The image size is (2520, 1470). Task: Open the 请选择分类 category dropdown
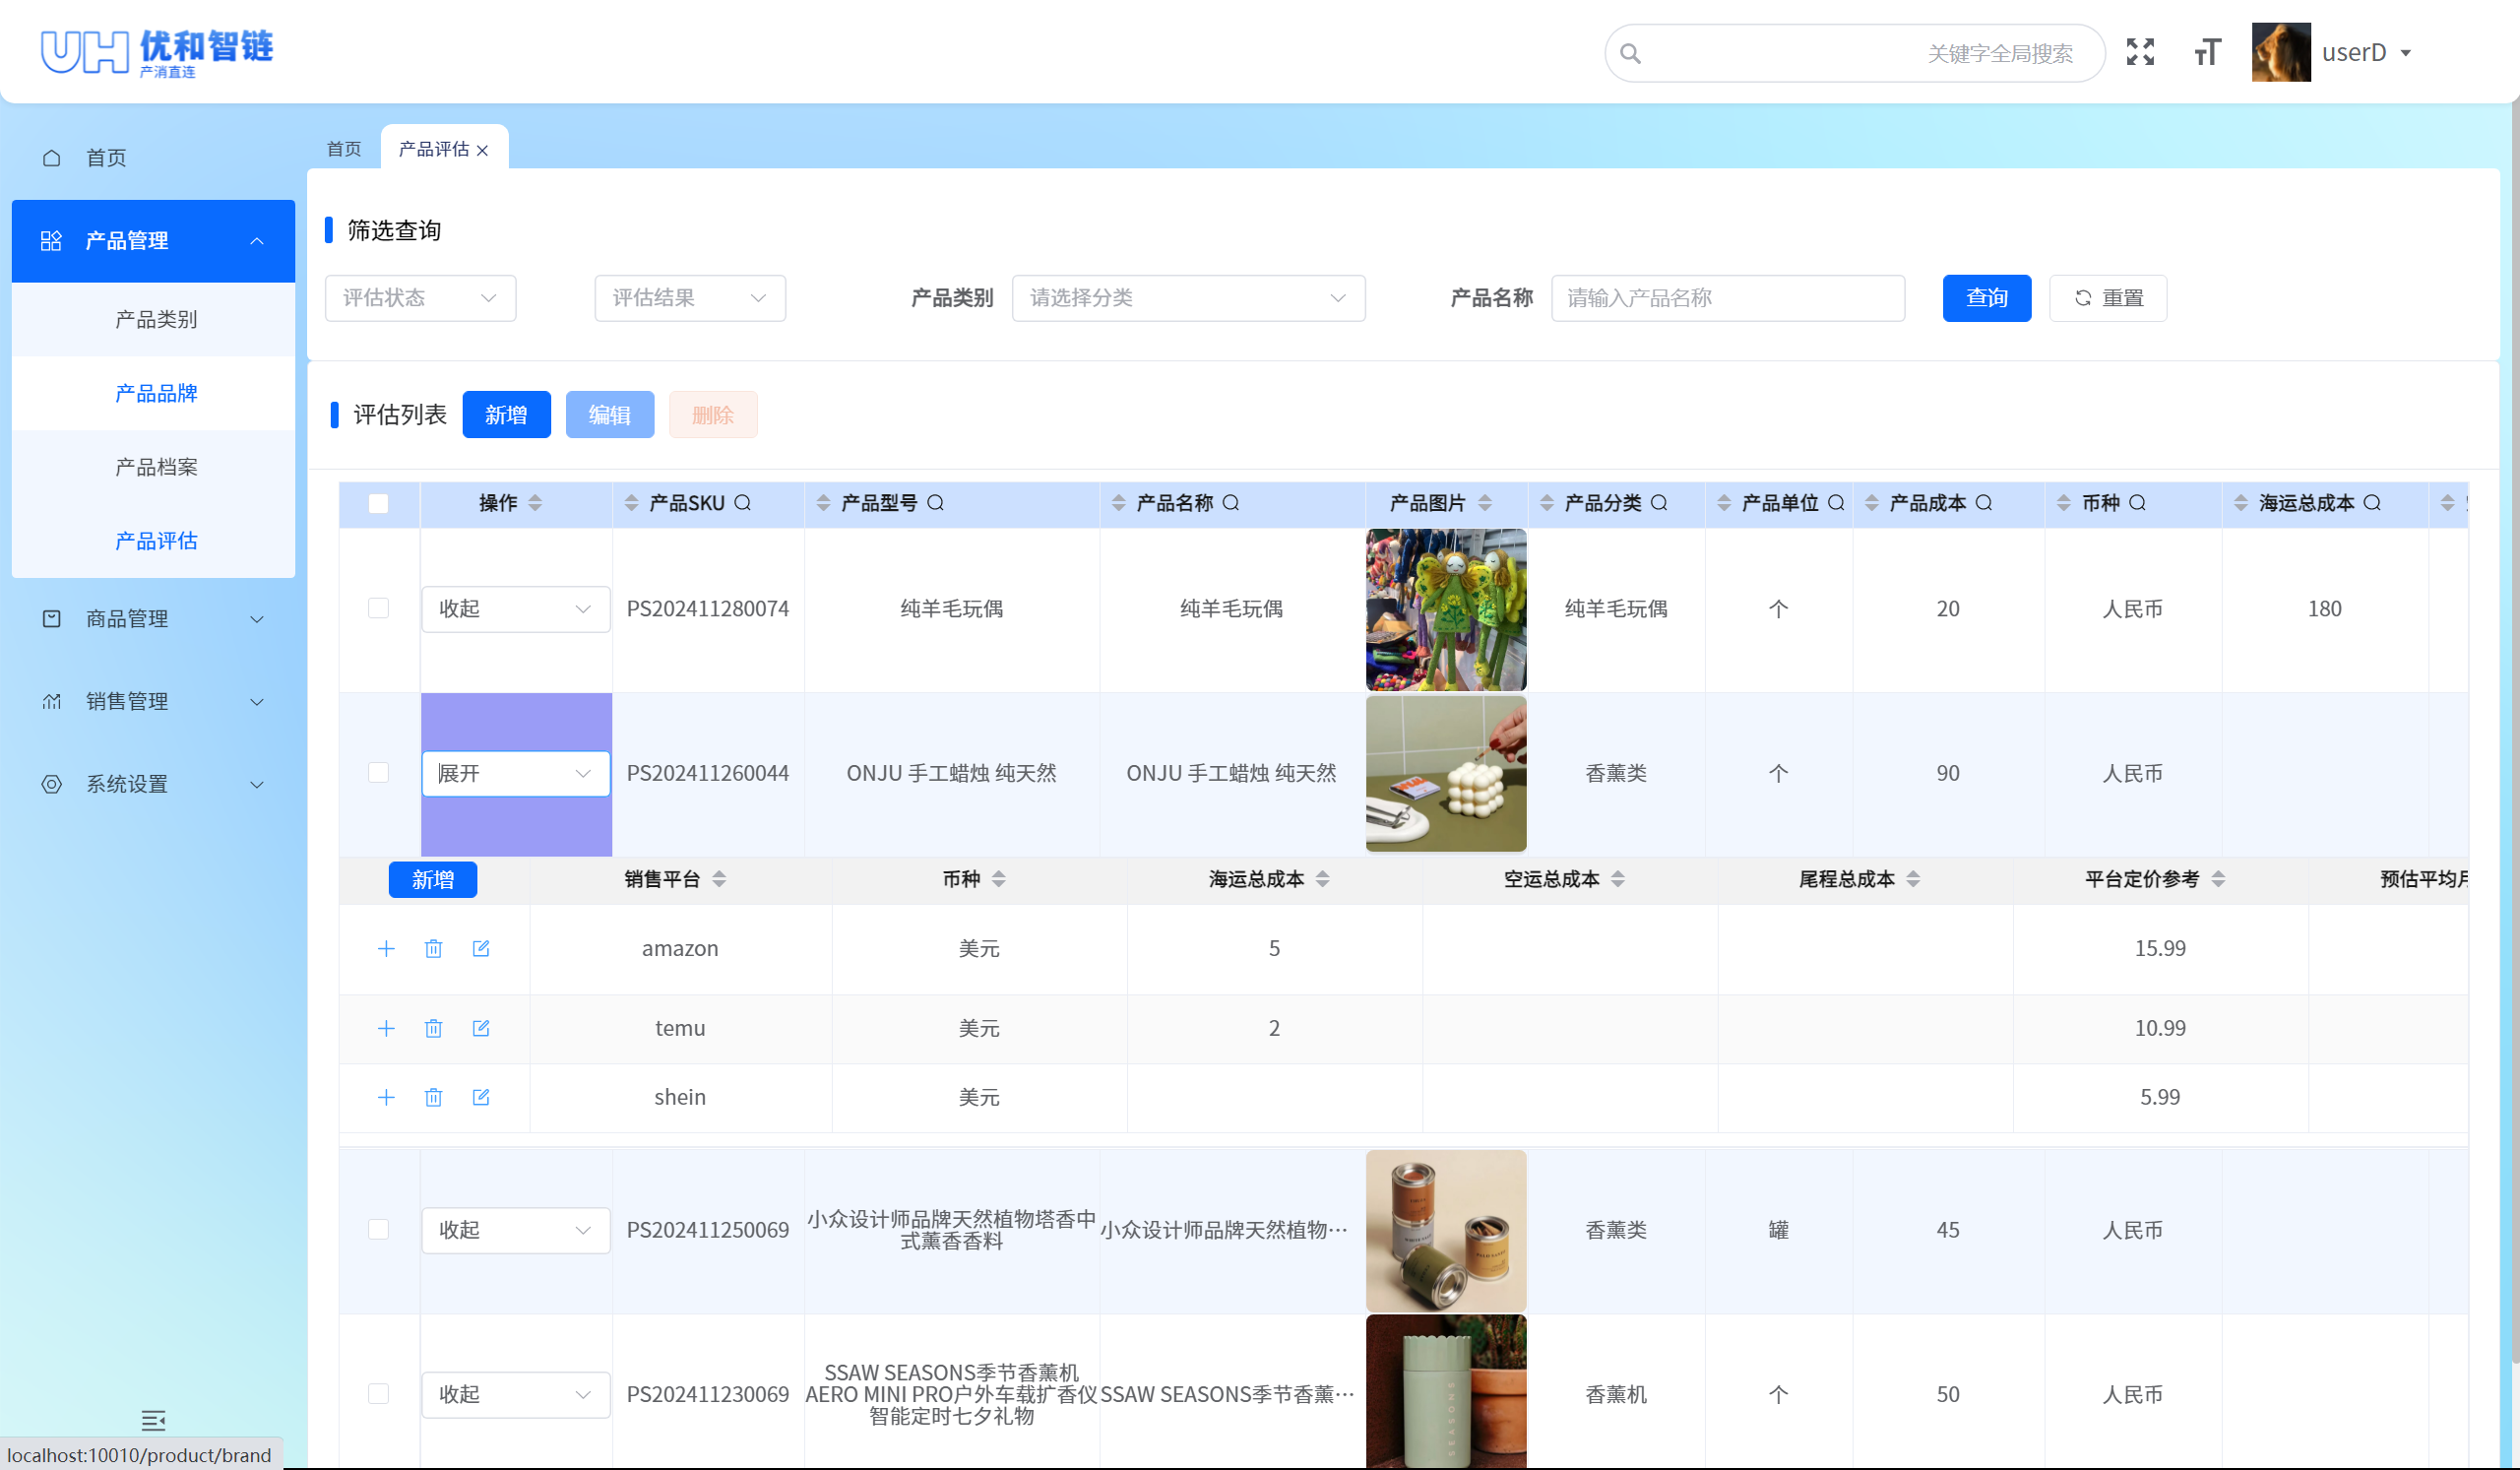click(x=1188, y=297)
